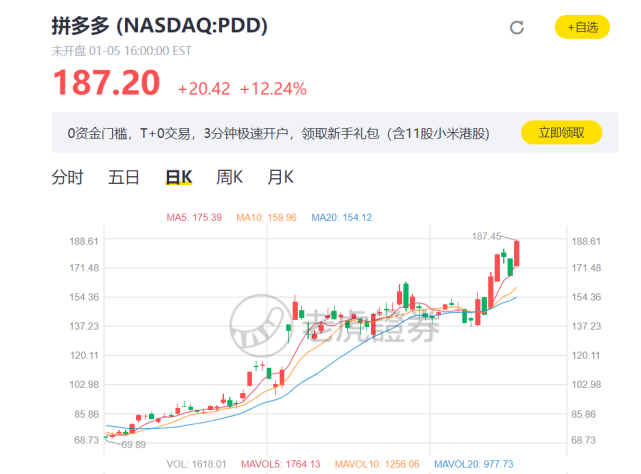Click the MA5: 175.39 indicator label

pyautogui.click(x=194, y=218)
